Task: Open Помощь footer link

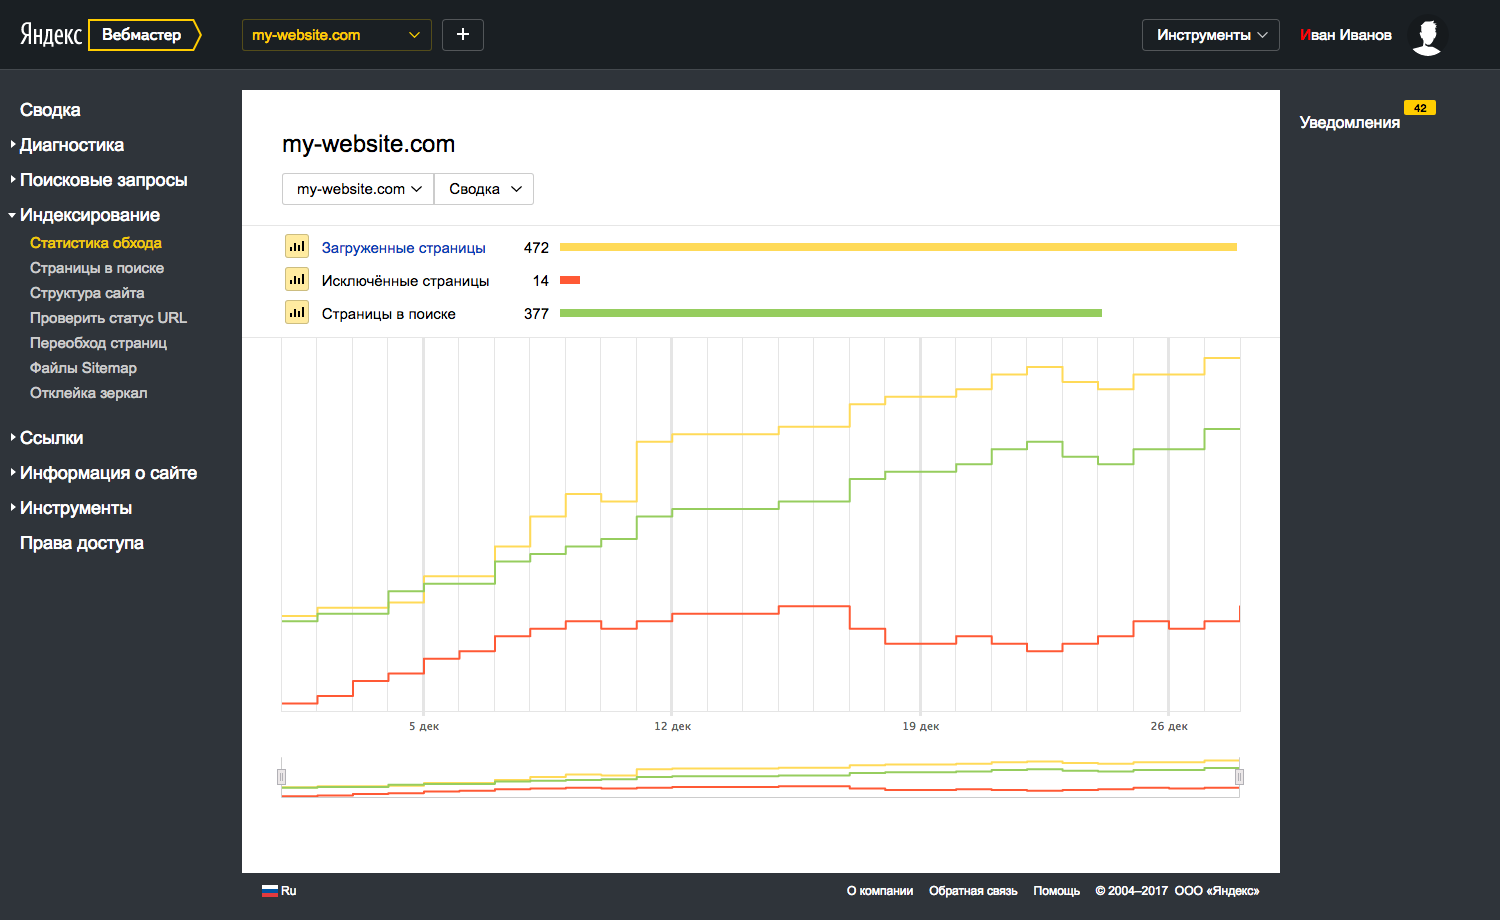Action: [x=1056, y=891]
